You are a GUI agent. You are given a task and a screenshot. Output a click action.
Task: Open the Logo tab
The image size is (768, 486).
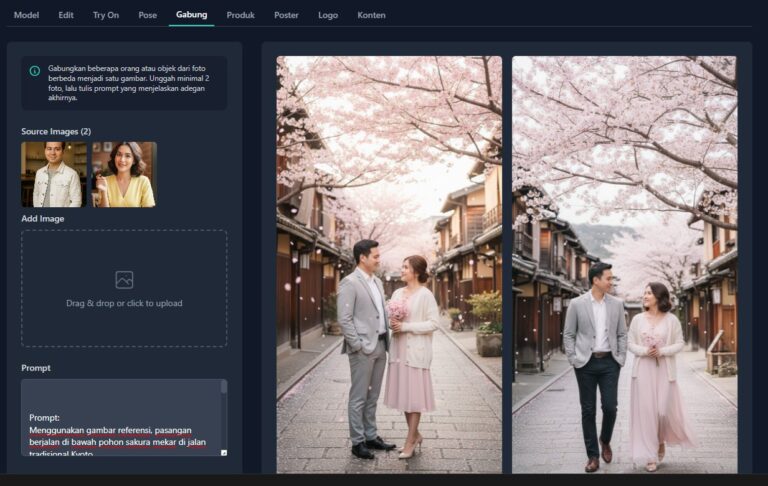click(x=328, y=15)
